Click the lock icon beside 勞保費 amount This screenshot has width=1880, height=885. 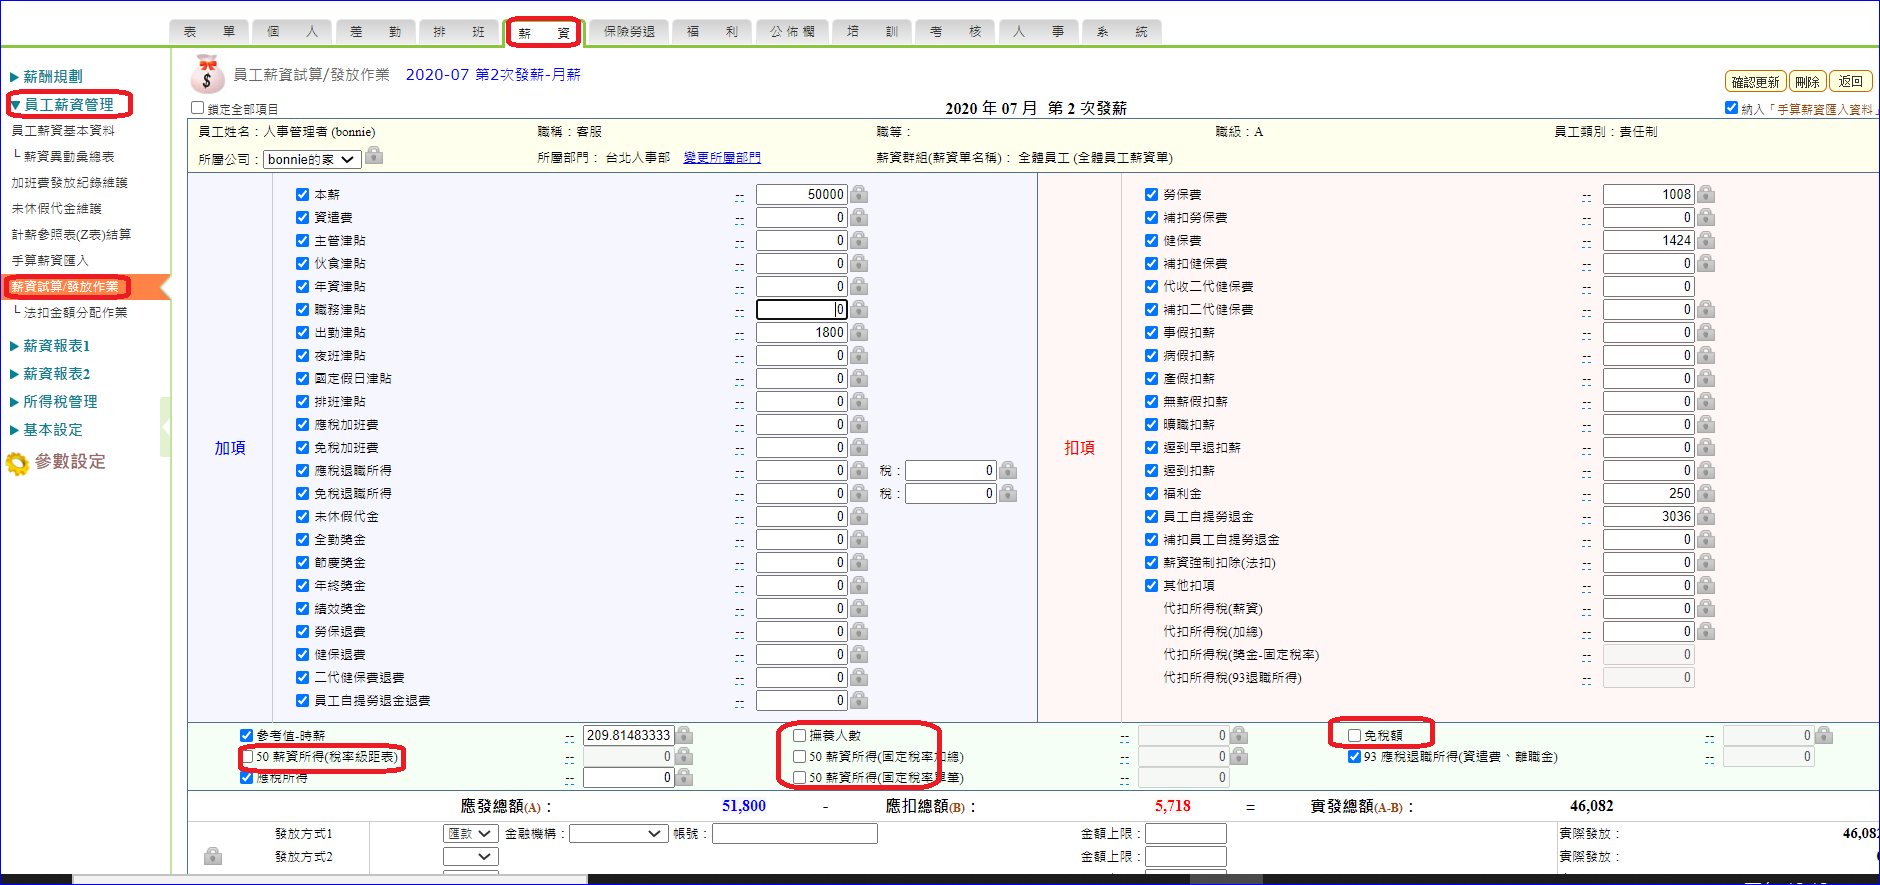pos(1706,194)
